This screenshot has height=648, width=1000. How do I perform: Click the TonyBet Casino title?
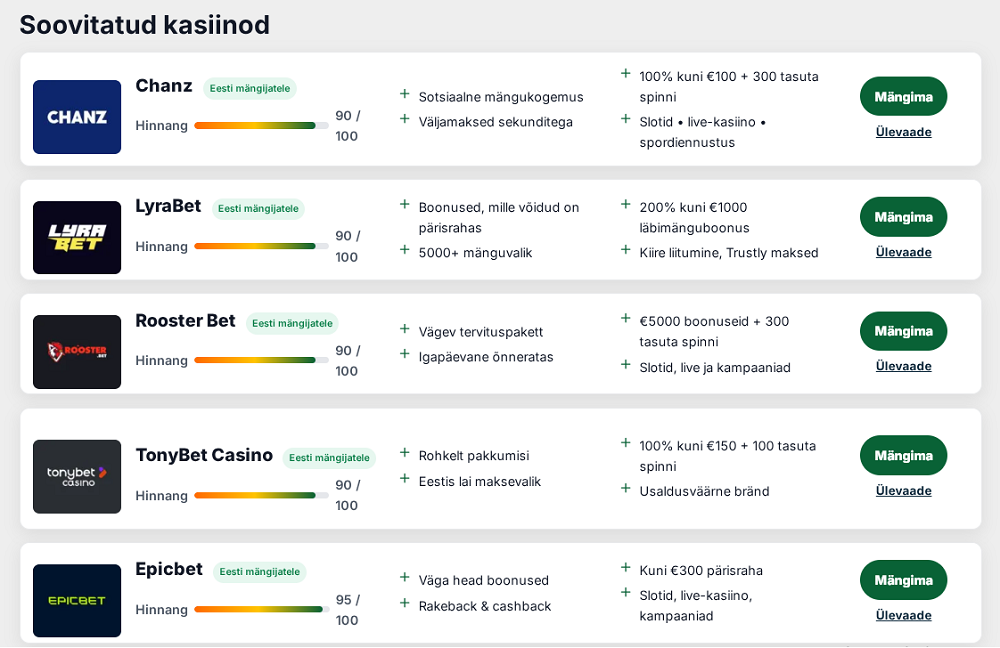point(204,455)
